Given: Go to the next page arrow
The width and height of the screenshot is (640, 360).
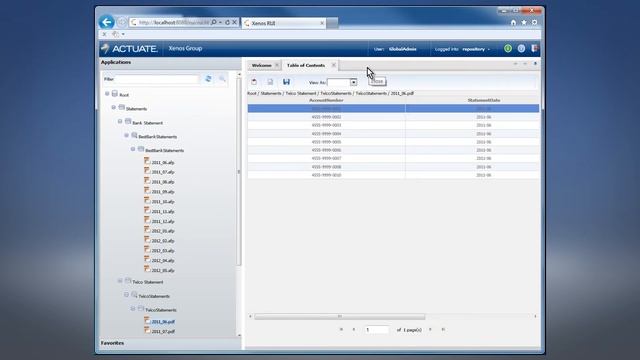Looking at the screenshot, I should tap(430, 329).
